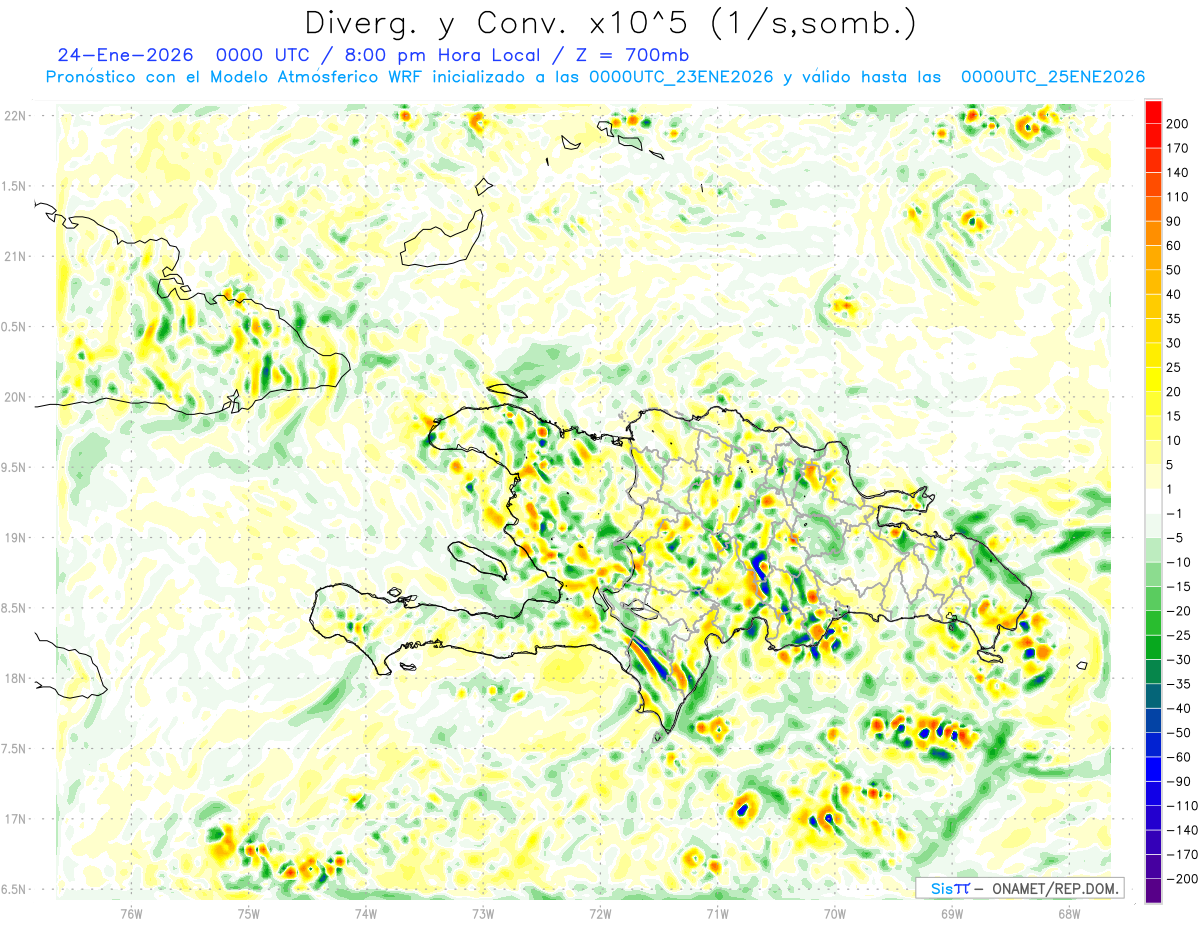Click the positive '5' color scale value
Screen dimensions: 1200x927
[x=1172, y=465]
